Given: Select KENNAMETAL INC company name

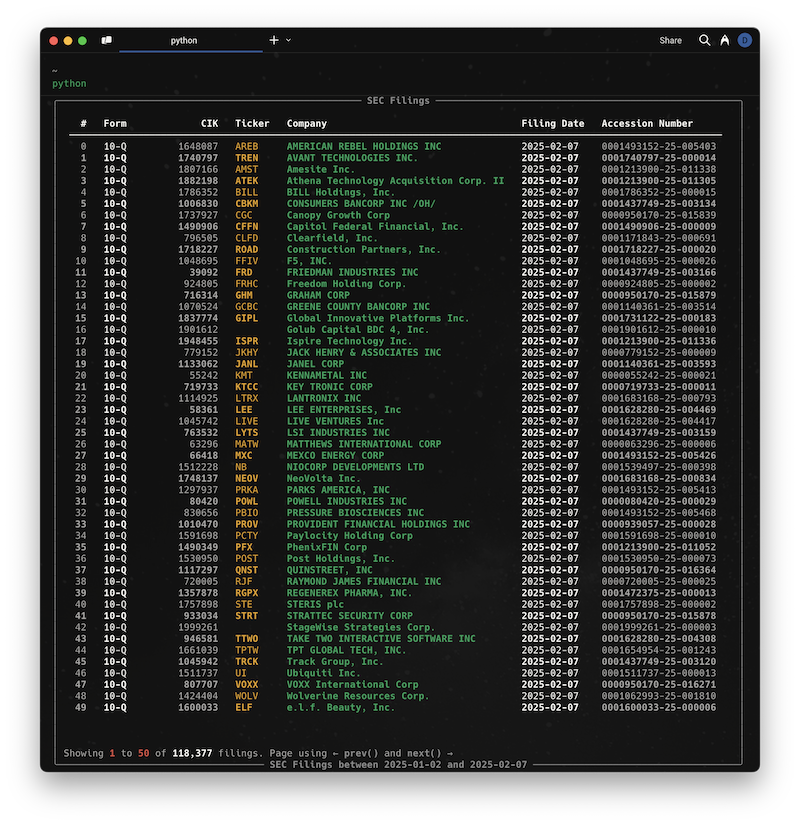Looking at the screenshot, I should pos(326,375).
